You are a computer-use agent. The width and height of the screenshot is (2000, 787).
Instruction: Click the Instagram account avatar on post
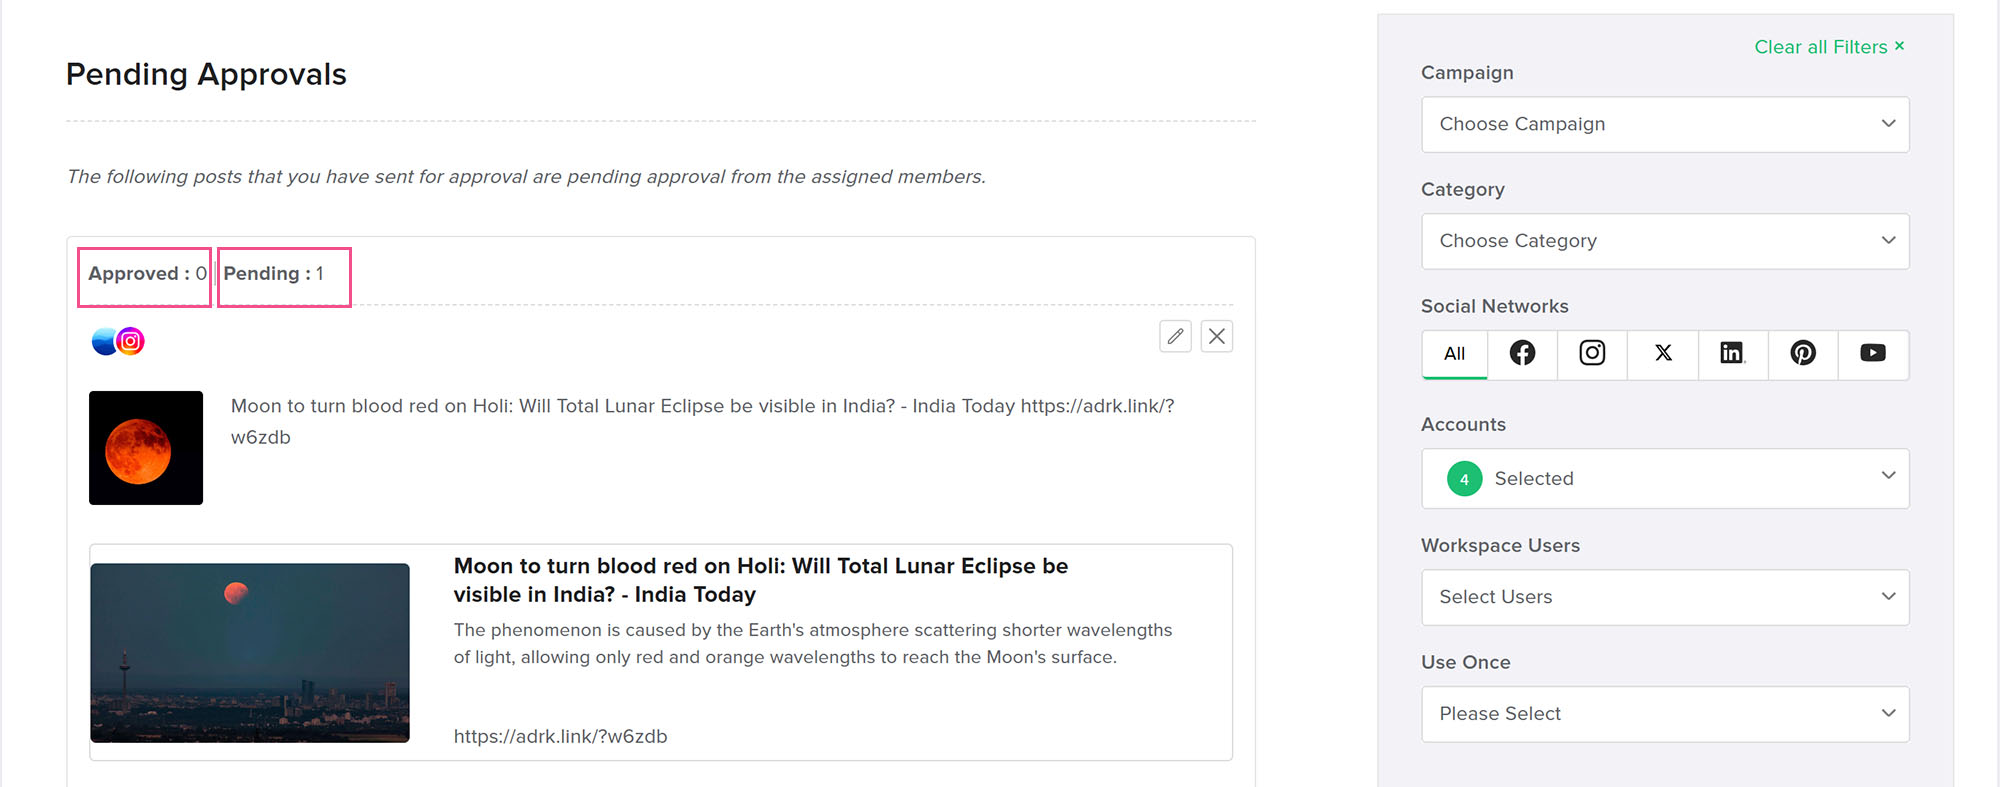[x=131, y=342]
